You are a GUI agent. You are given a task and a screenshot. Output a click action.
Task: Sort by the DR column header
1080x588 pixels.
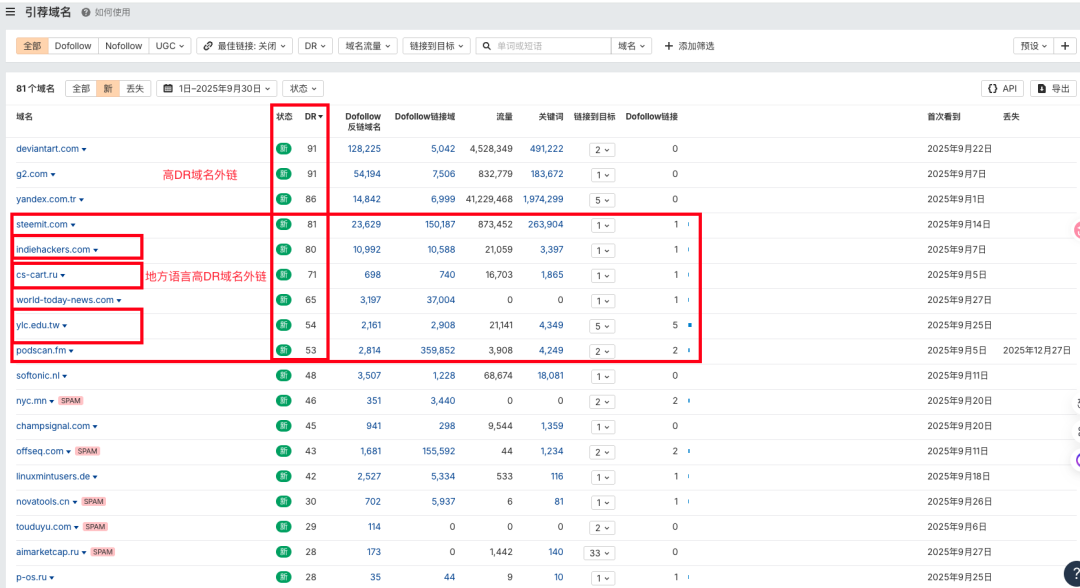(x=313, y=117)
